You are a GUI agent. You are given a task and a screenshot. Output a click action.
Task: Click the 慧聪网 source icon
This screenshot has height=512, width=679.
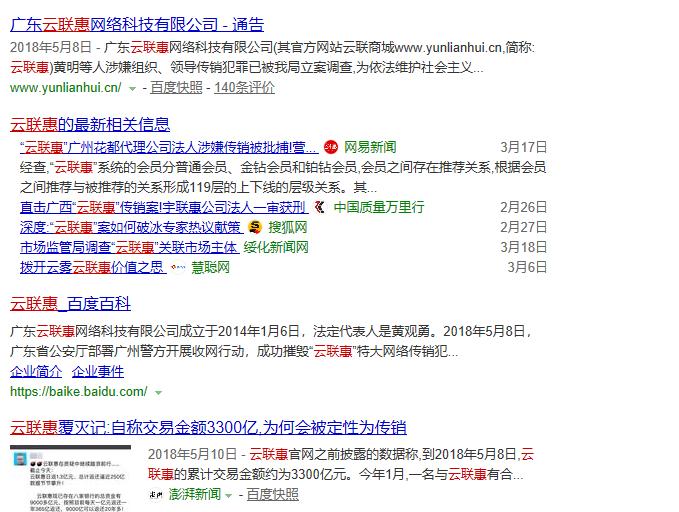point(178,268)
